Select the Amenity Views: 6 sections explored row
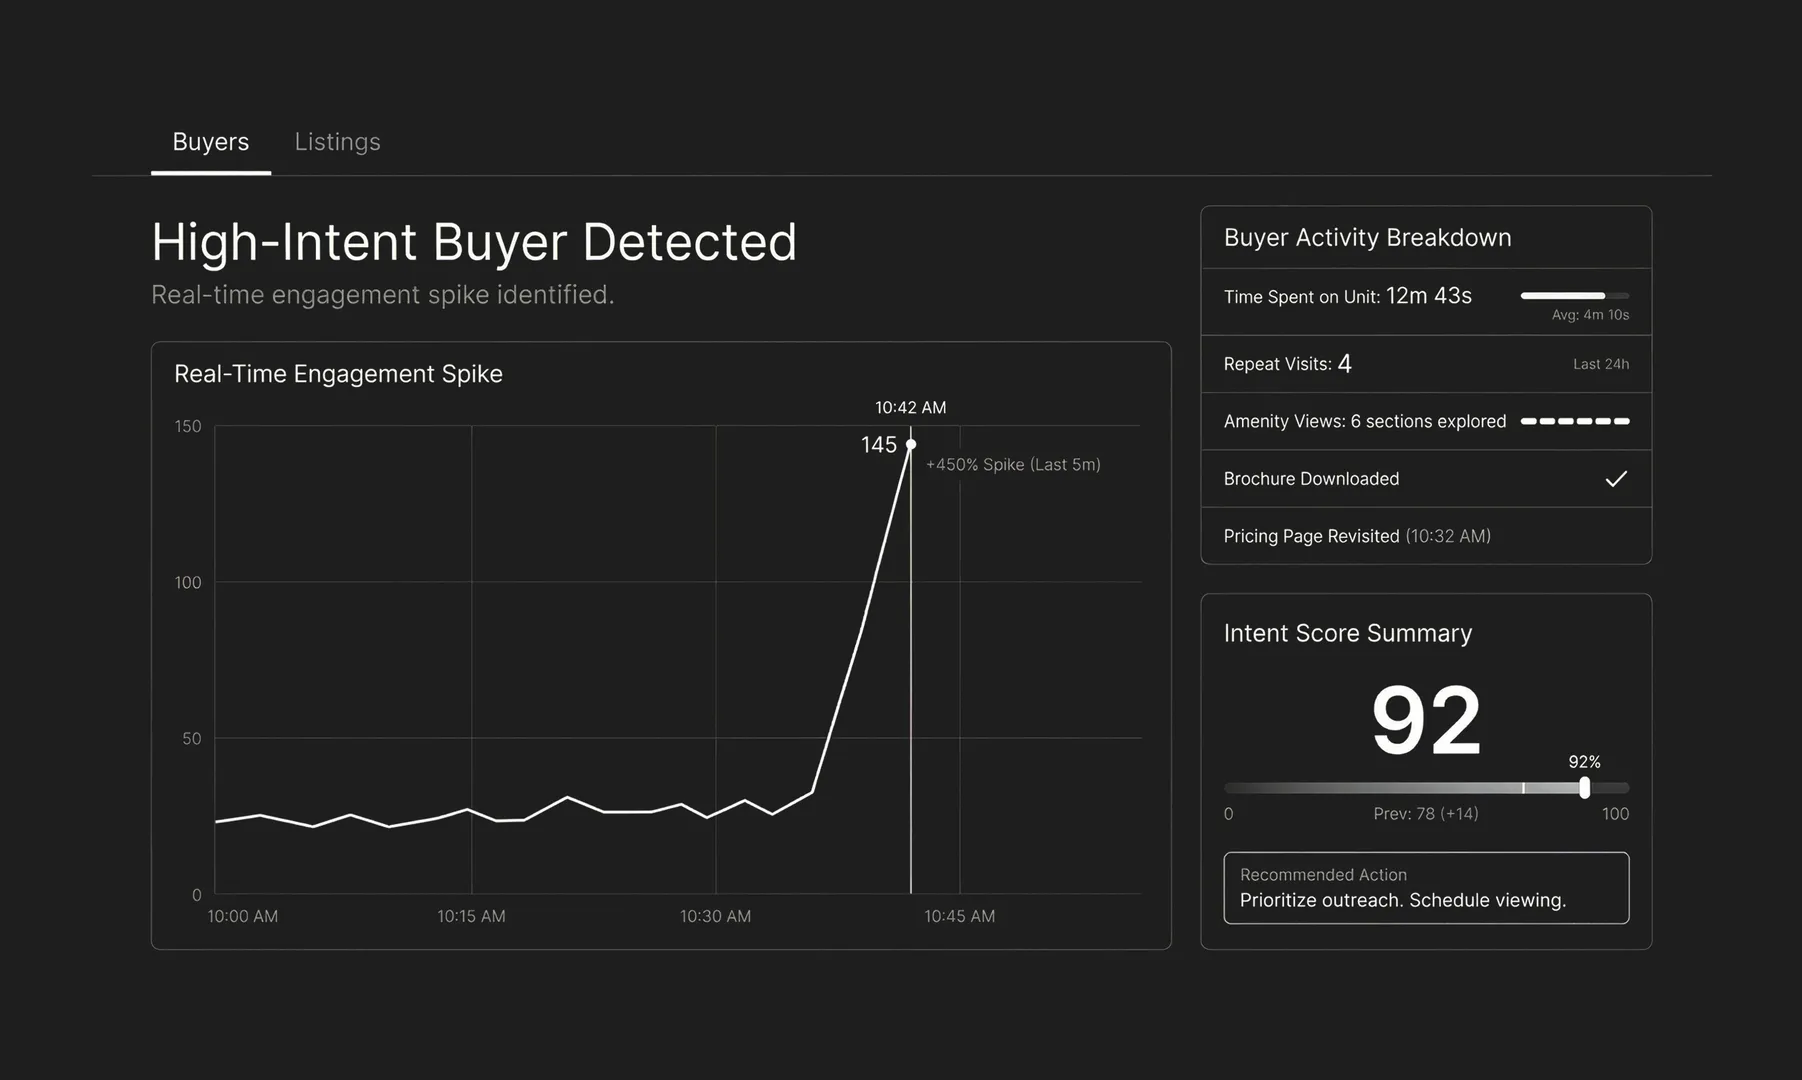1802x1080 pixels. tap(1364, 421)
